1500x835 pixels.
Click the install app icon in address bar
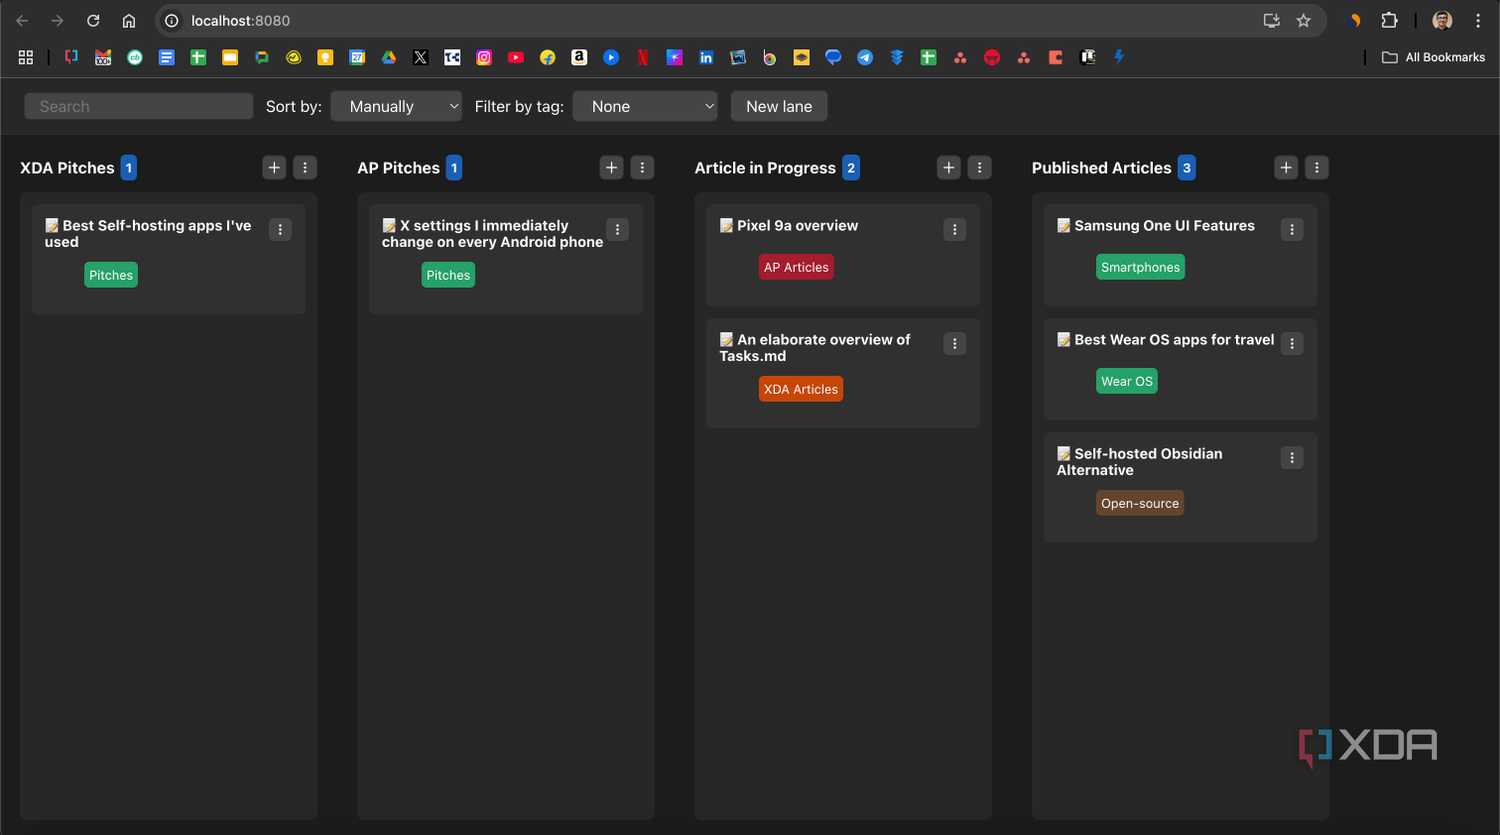click(1272, 21)
